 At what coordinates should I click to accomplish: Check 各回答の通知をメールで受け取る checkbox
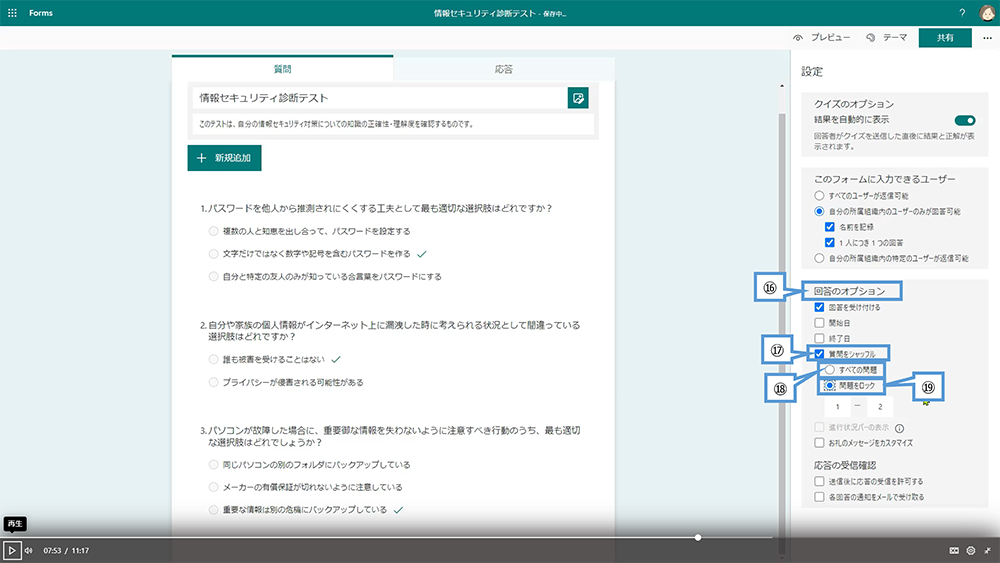click(x=819, y=497)
